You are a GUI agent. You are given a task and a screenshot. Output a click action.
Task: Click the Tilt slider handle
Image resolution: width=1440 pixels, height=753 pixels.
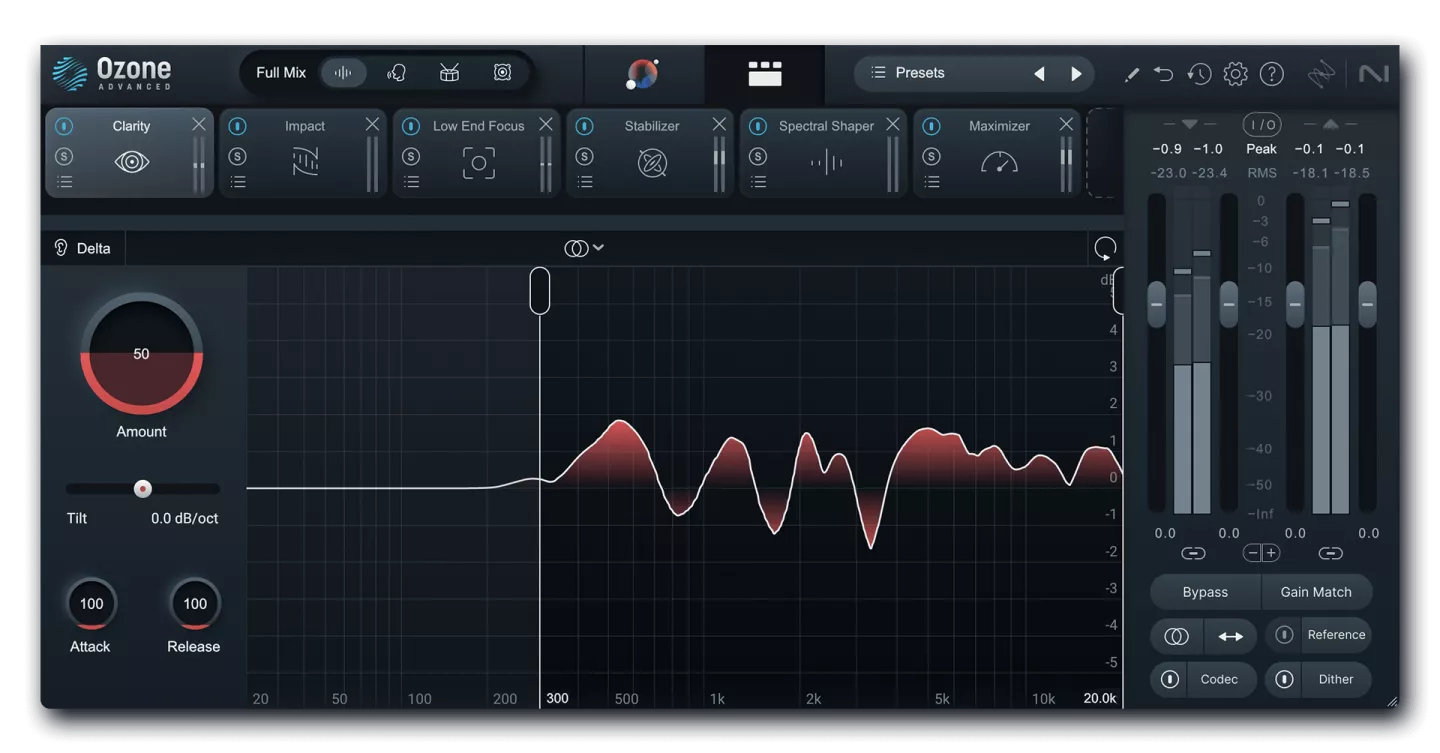coord(143,489)
